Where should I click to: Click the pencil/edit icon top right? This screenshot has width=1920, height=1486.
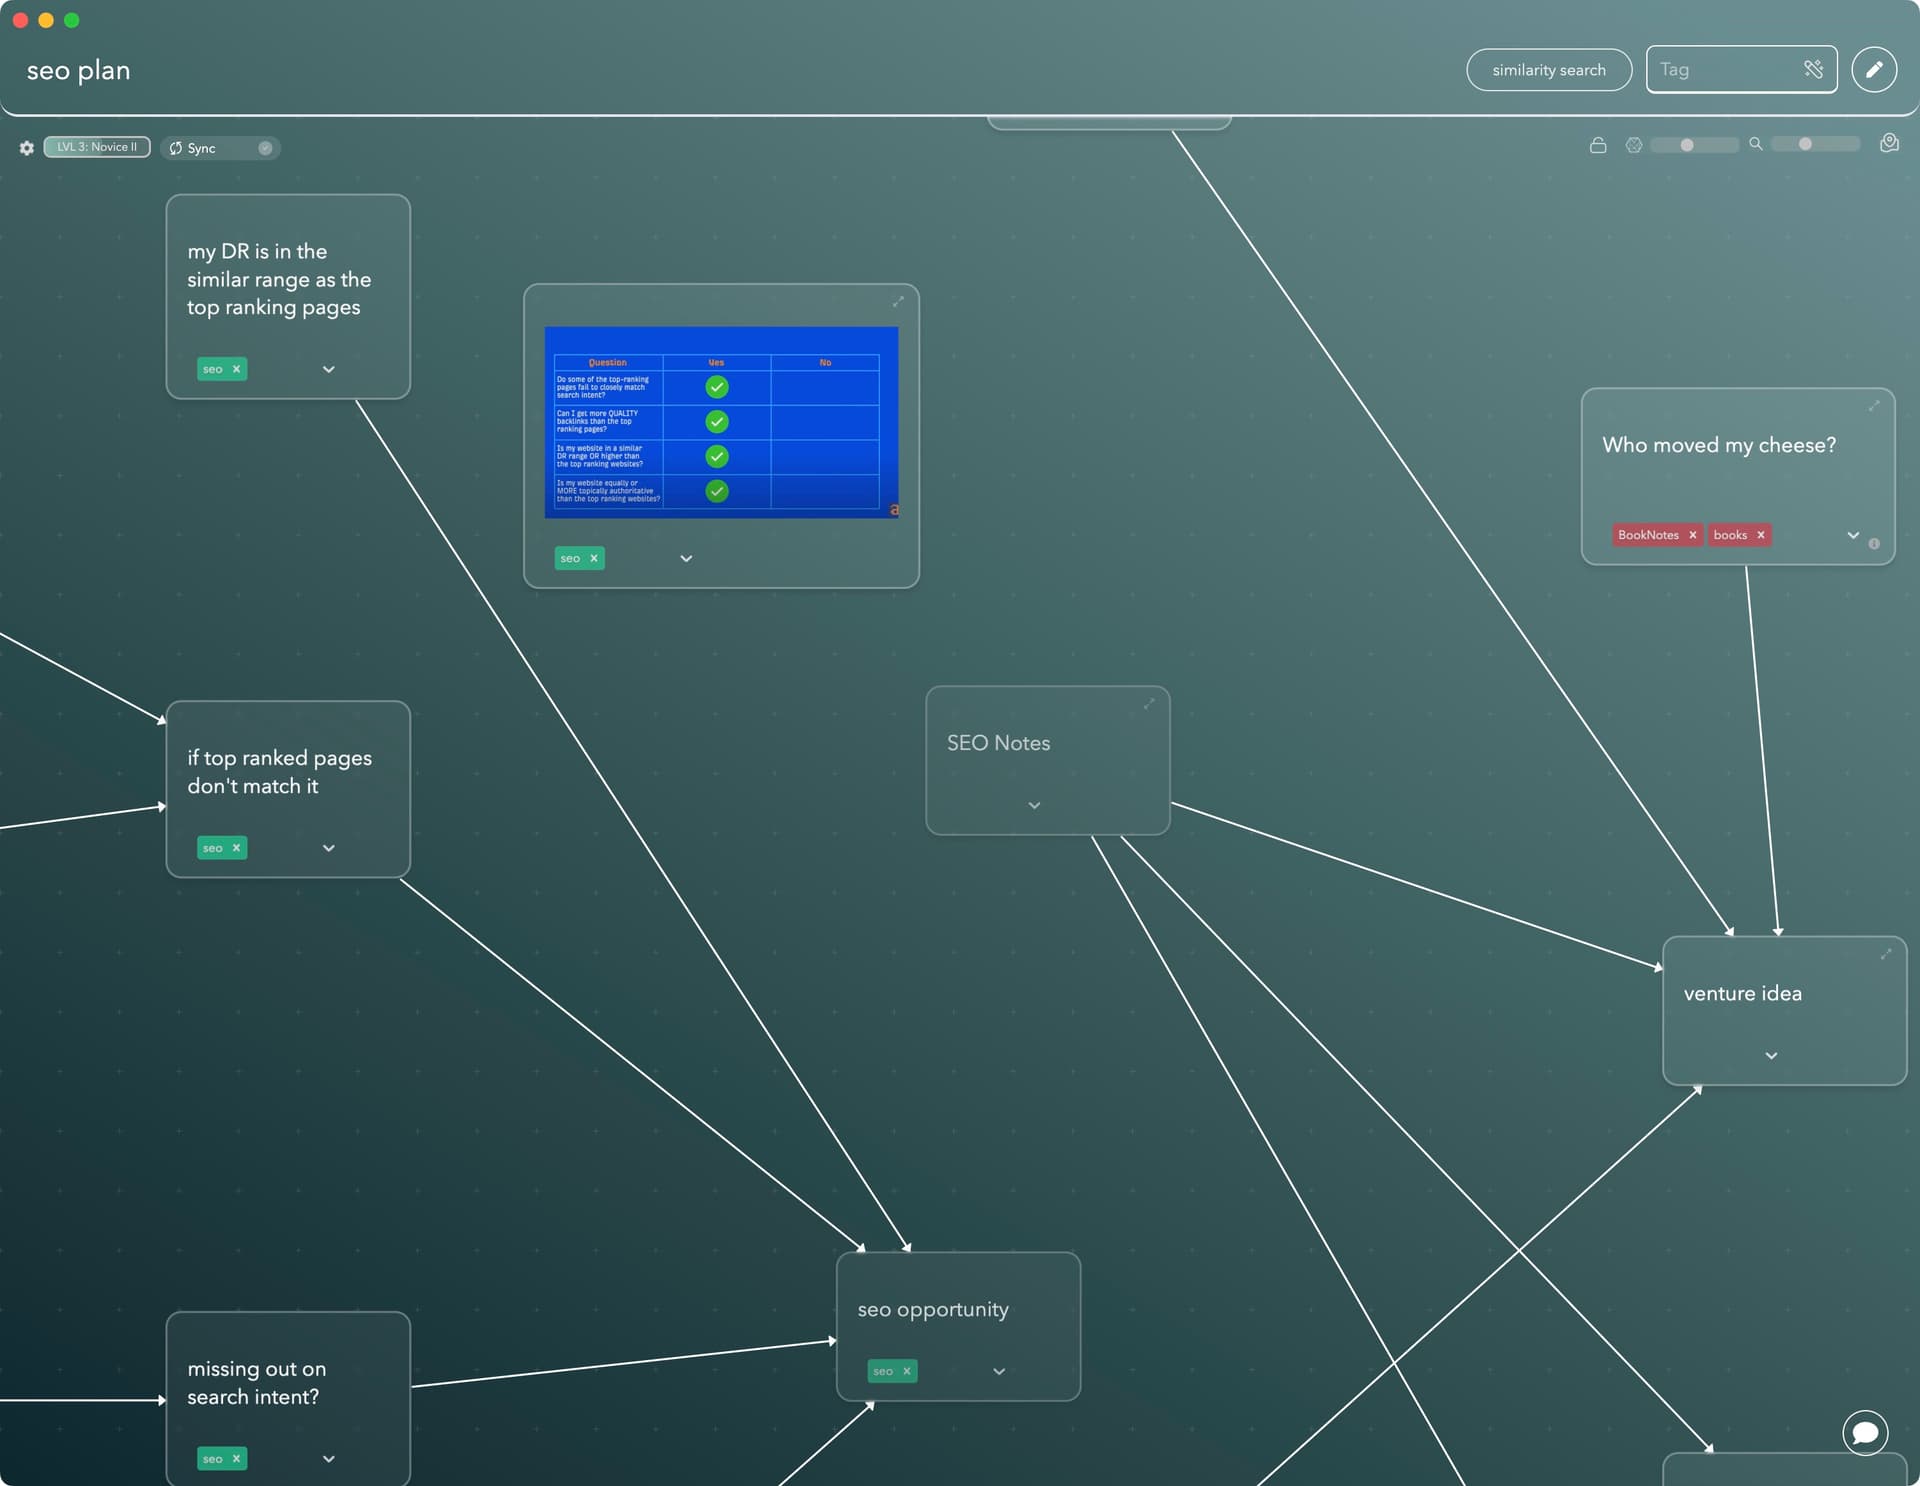pyautogui.click(x=1876, y=69)
